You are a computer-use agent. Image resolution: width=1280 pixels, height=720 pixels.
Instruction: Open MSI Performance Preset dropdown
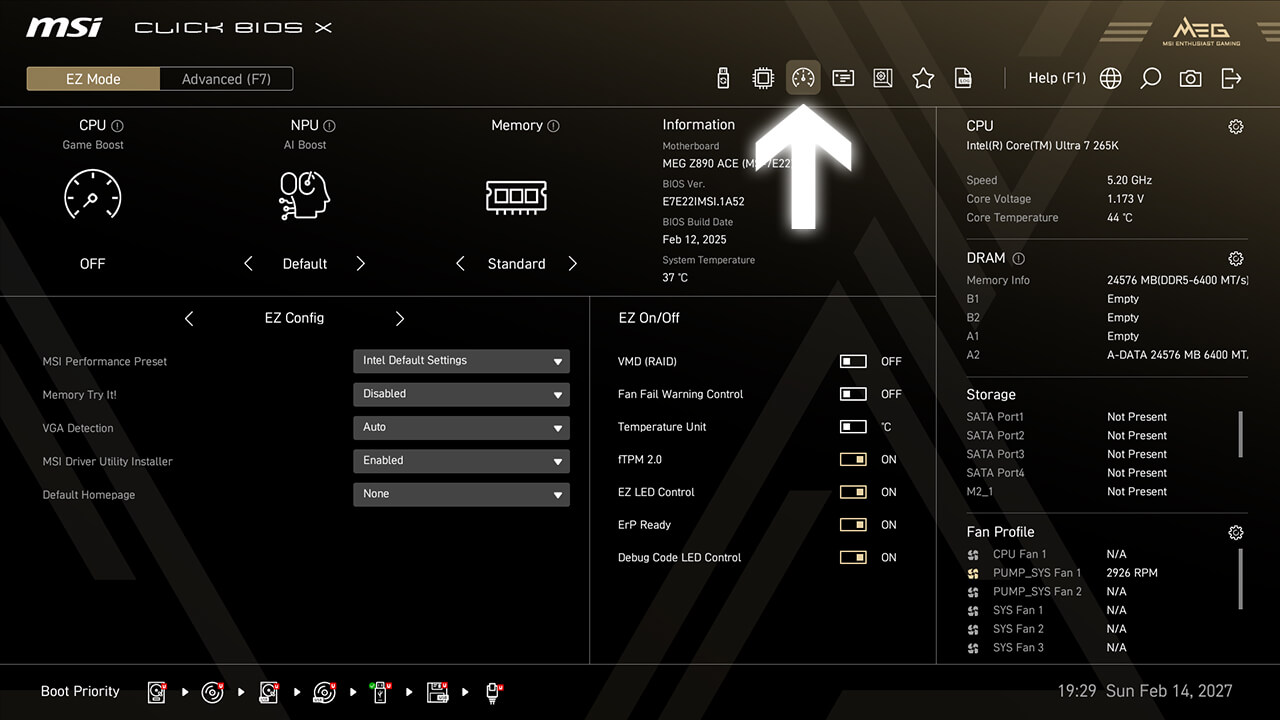[461, 361]
